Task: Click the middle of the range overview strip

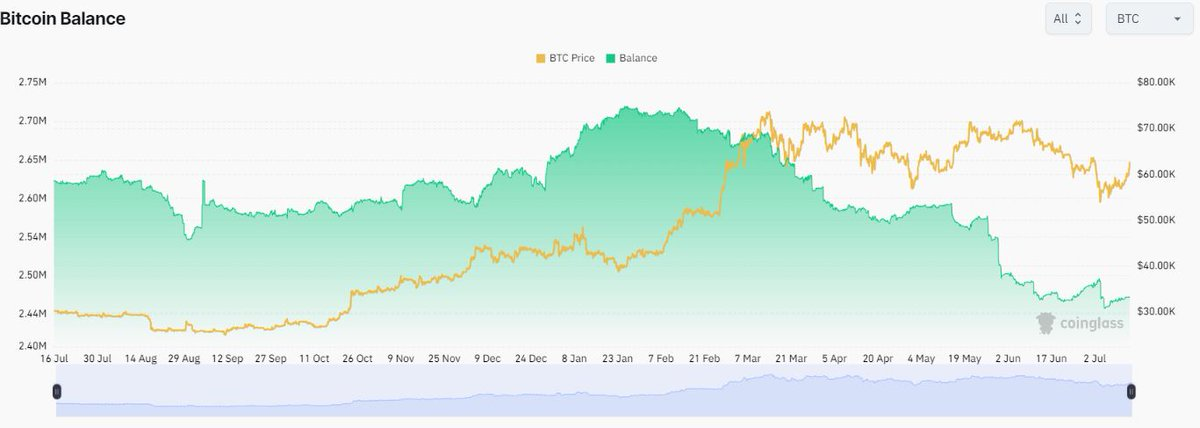Action: [594, 391]
